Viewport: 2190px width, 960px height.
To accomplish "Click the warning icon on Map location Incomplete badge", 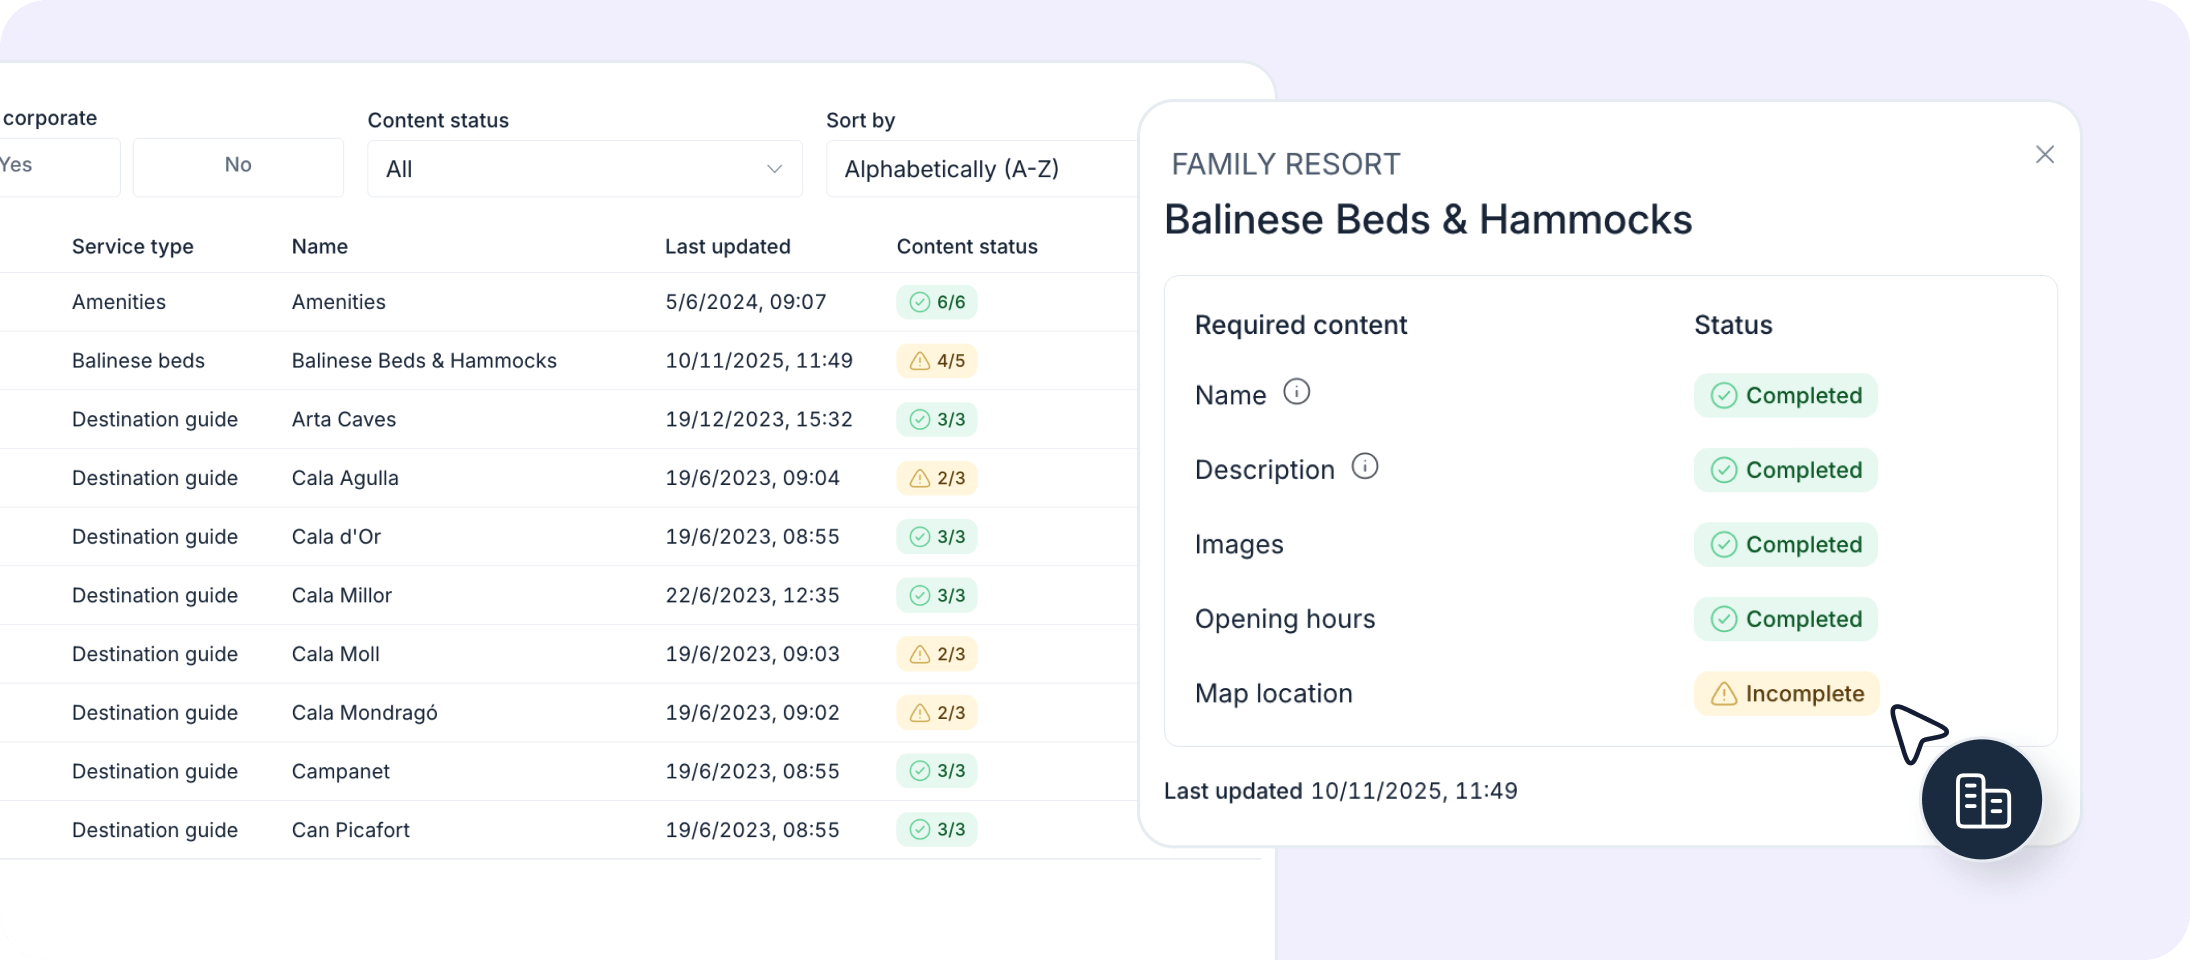I will [1724, 693].
